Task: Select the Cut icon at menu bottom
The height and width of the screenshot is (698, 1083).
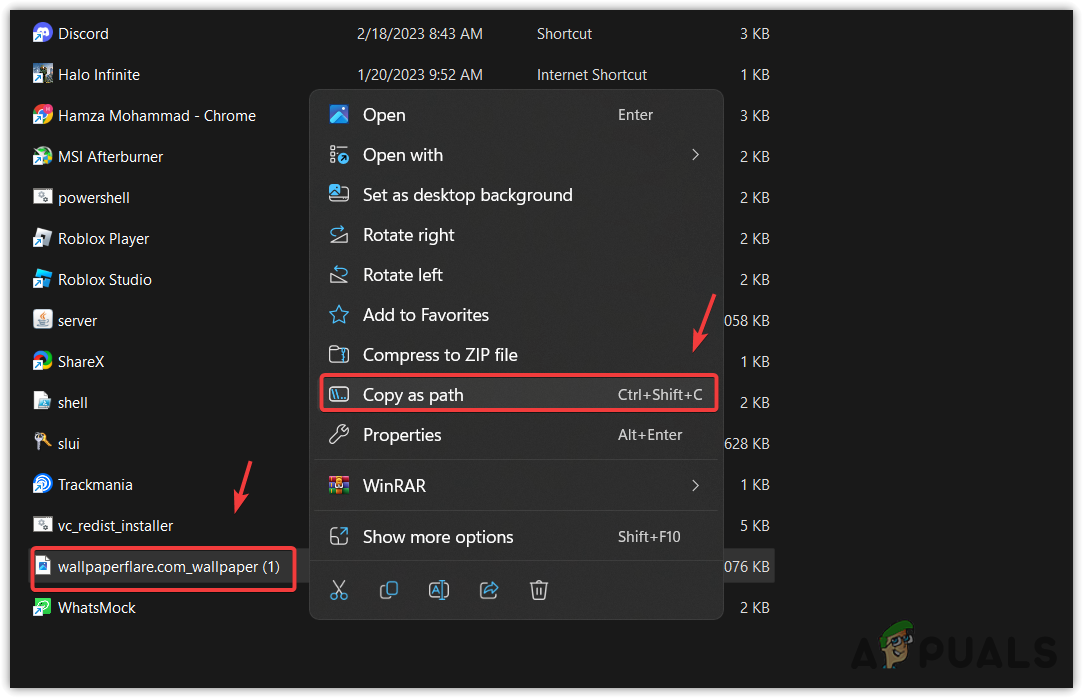Action: coord(339,590)
